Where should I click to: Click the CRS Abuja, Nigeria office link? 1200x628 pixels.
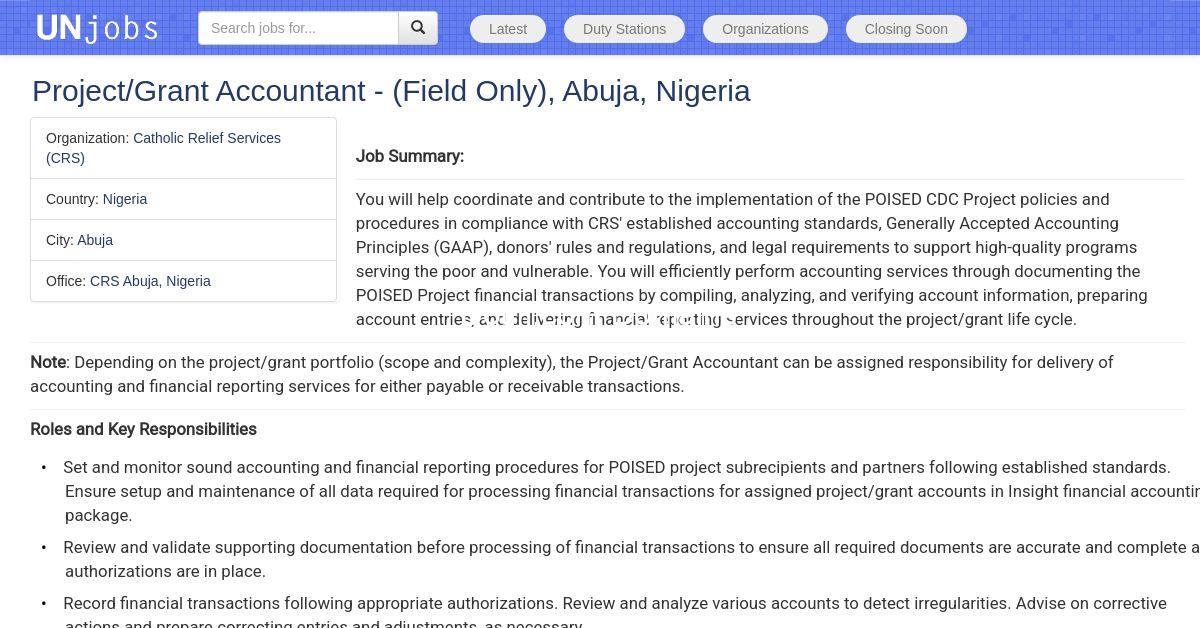[150, 281]
